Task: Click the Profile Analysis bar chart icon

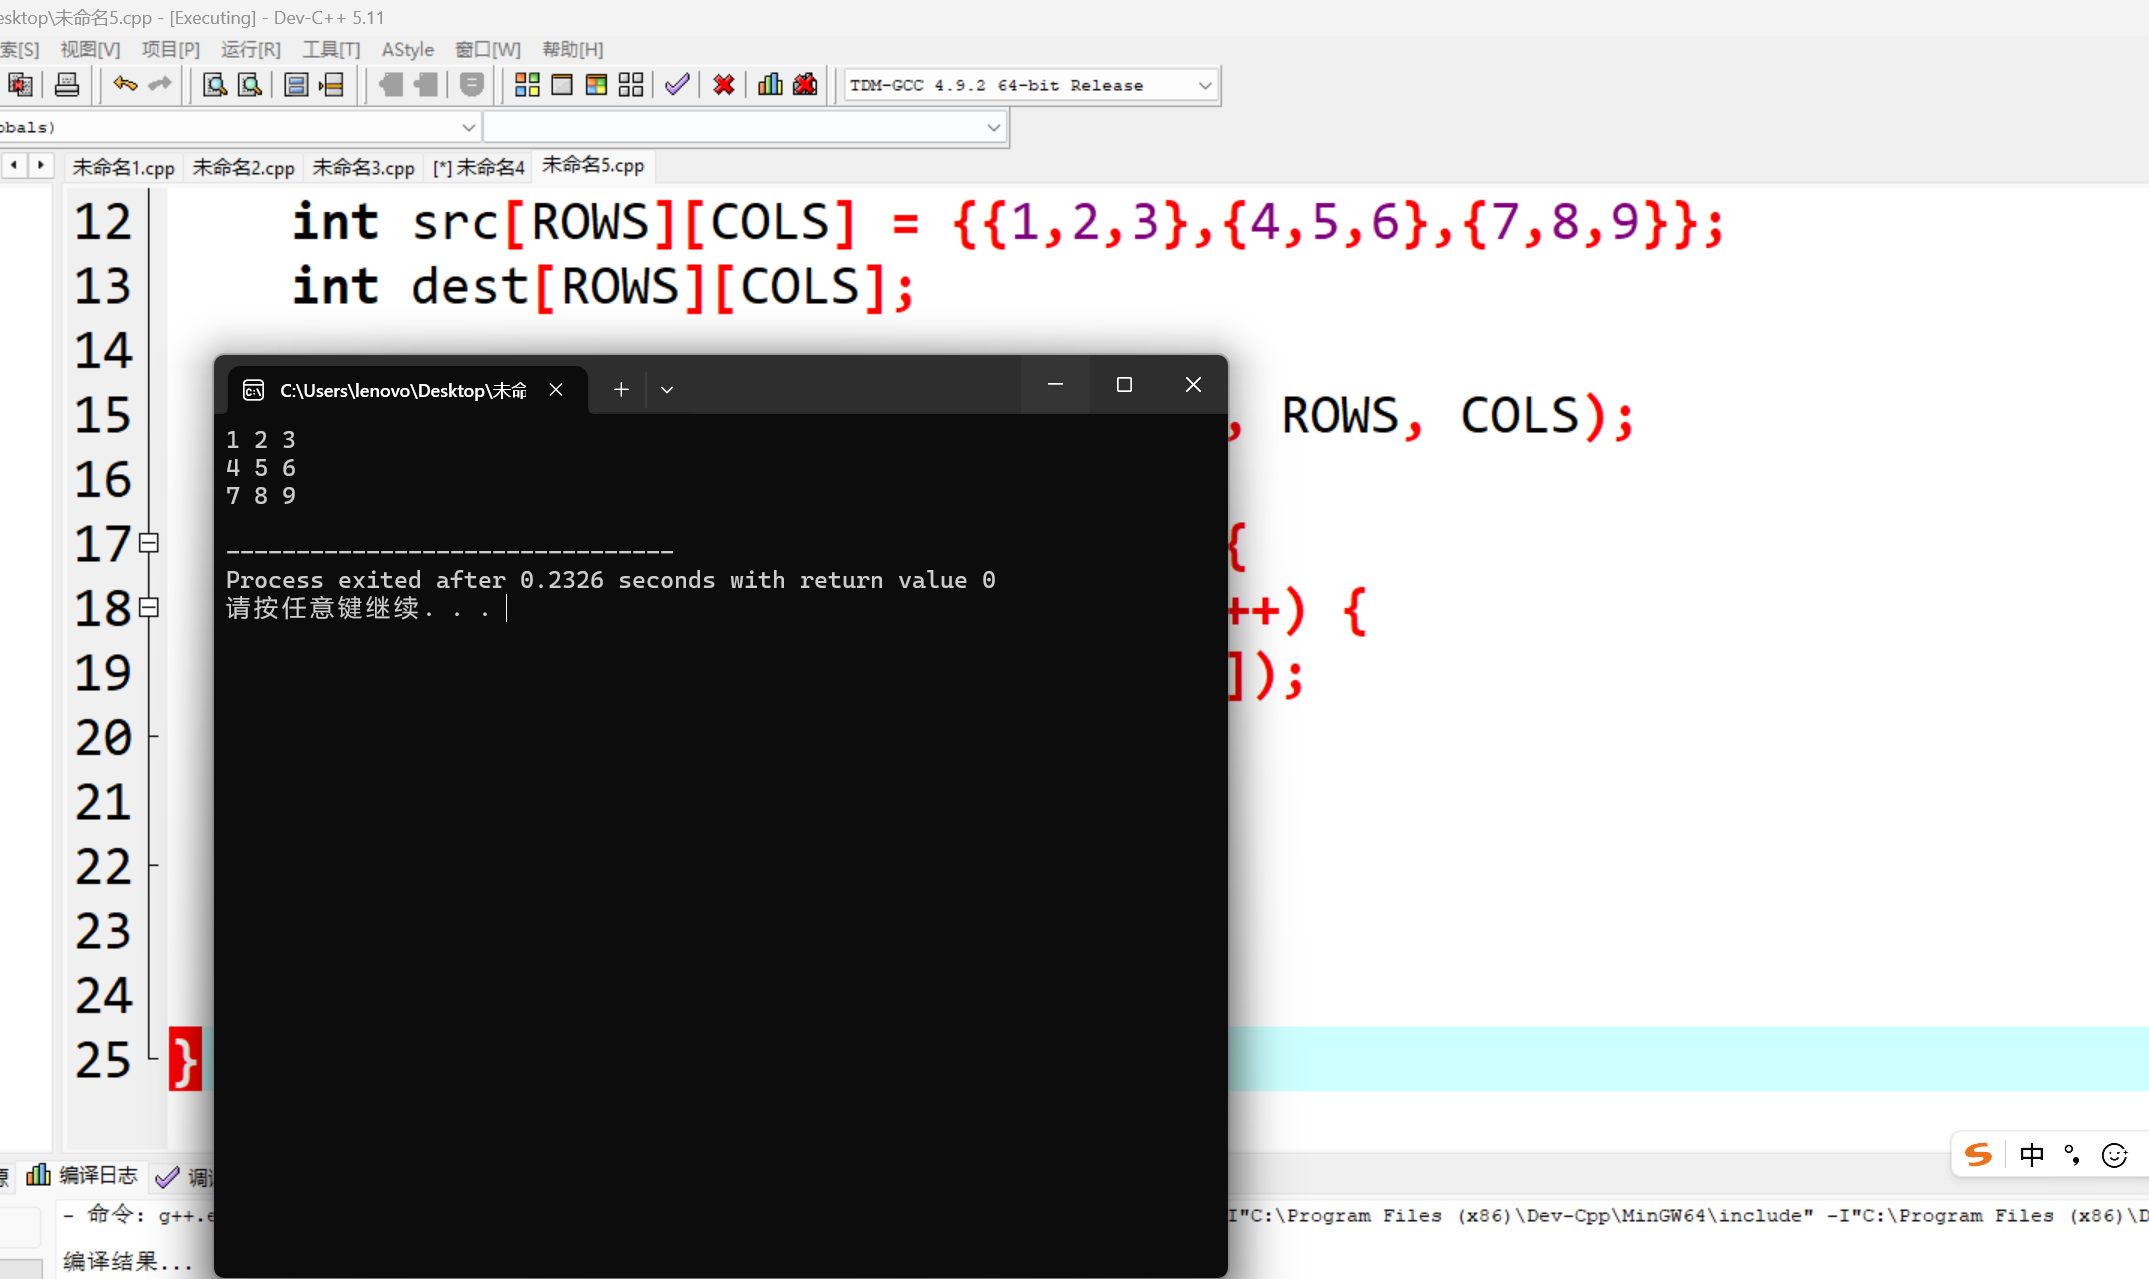Action: (770, 85)
